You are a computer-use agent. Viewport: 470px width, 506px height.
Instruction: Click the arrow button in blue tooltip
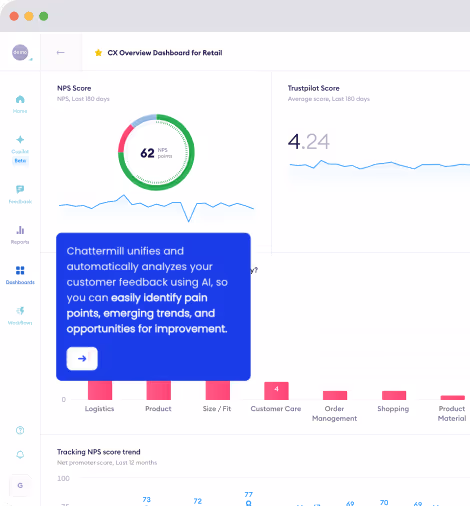[x=82, y=358]
